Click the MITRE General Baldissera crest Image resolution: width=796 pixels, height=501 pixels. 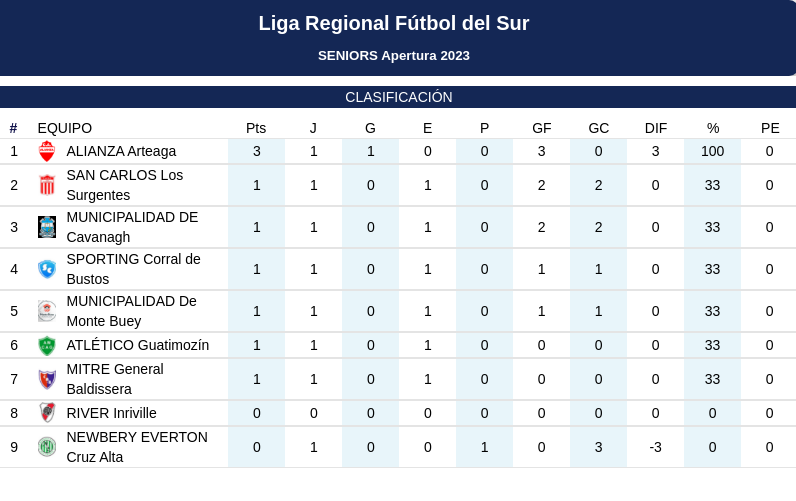click(x=47, y=379)
